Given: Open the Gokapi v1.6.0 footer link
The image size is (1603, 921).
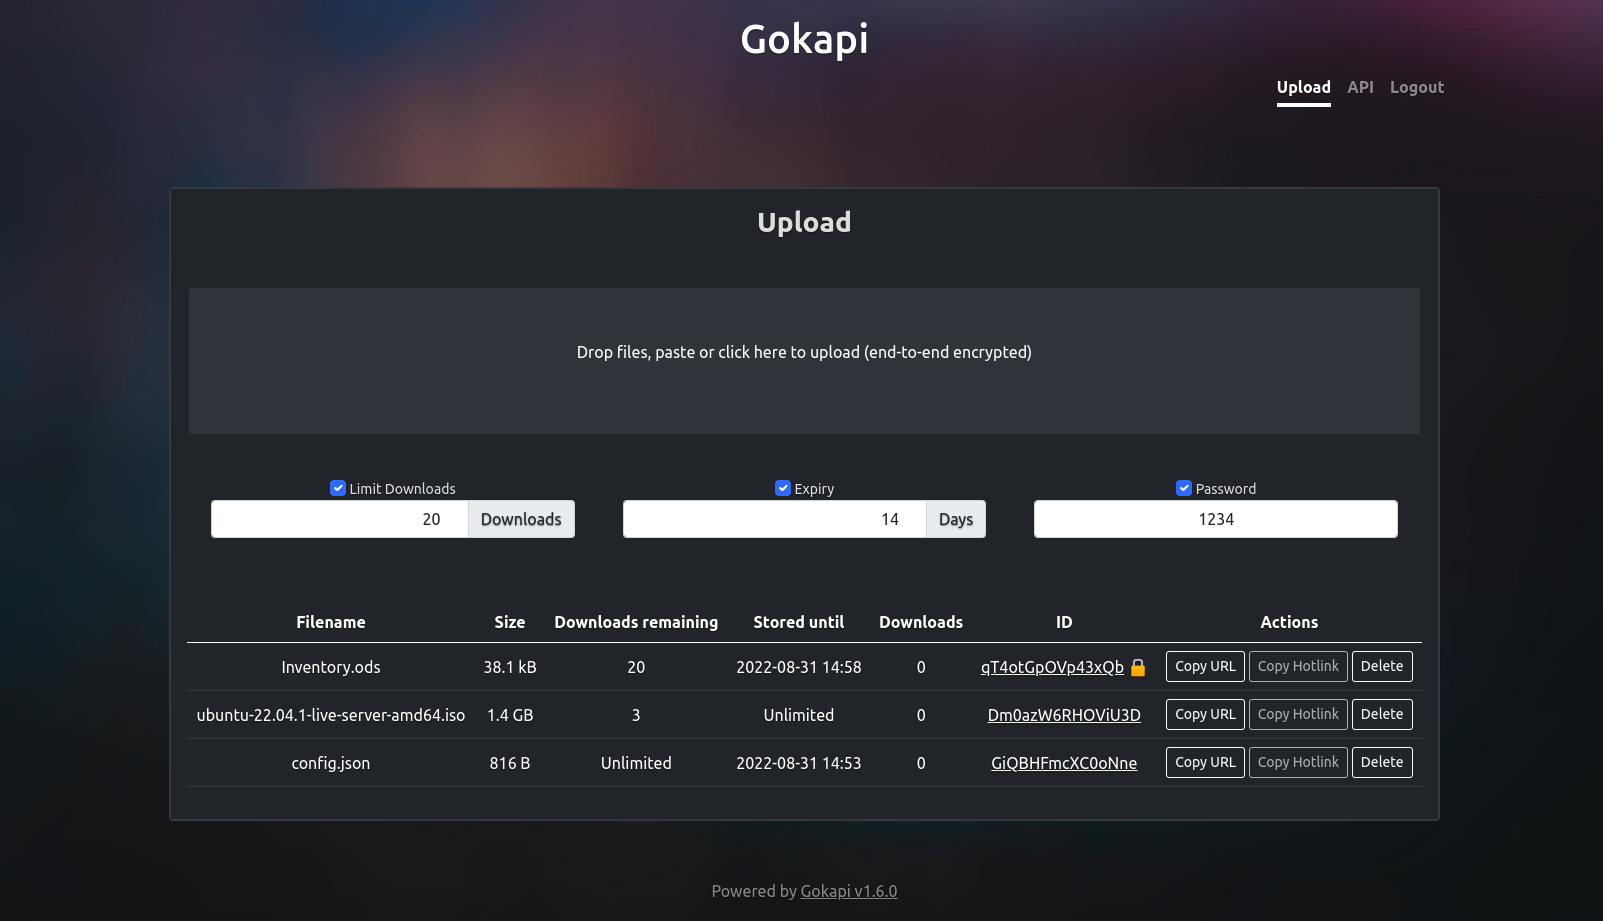Looking at the screenshot, I should click(x=849, y=891).
